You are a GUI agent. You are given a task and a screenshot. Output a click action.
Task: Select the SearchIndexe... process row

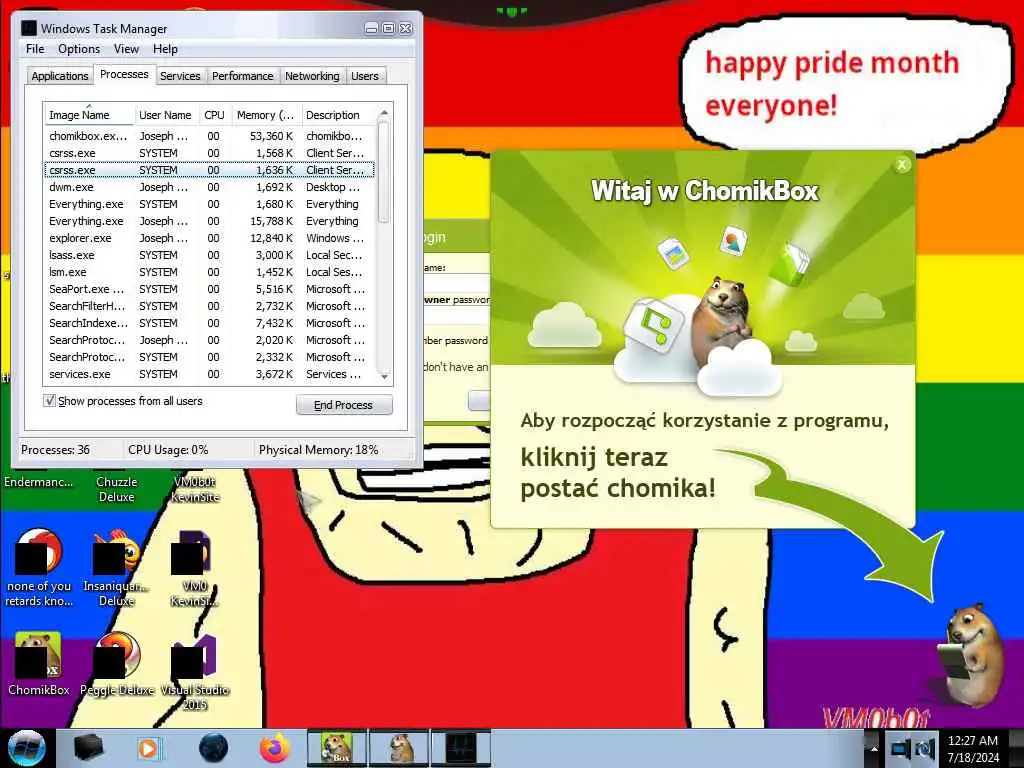pyautogui.click(x=209, y=323)
